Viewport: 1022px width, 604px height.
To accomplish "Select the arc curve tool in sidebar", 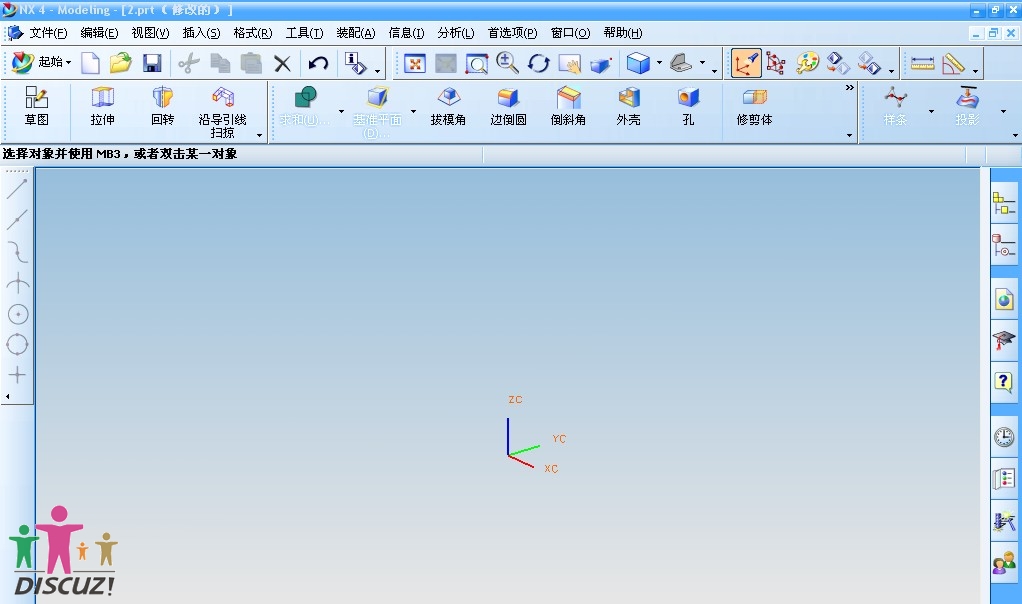I will click(x=17, y=252).
